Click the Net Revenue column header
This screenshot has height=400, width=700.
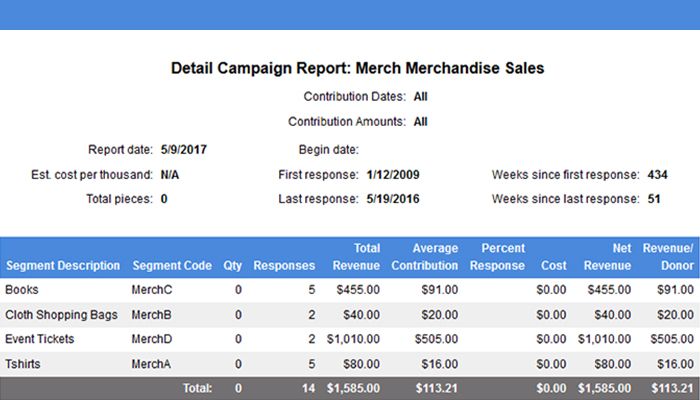(x=607, y=257)
